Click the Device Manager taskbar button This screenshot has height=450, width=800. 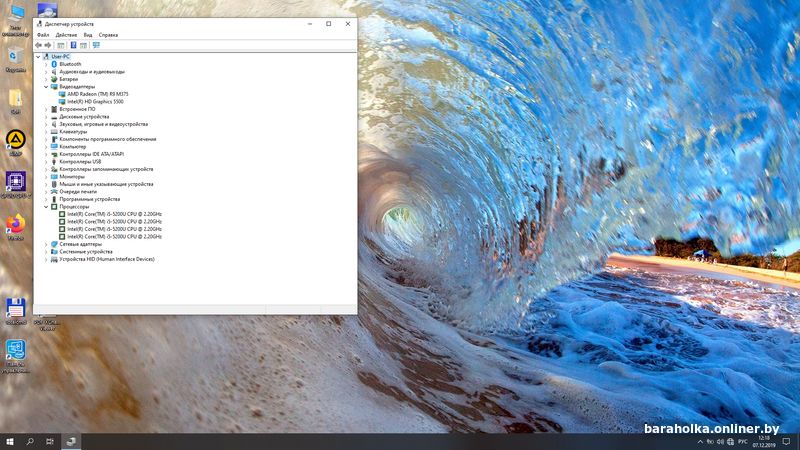pos(71,441)
